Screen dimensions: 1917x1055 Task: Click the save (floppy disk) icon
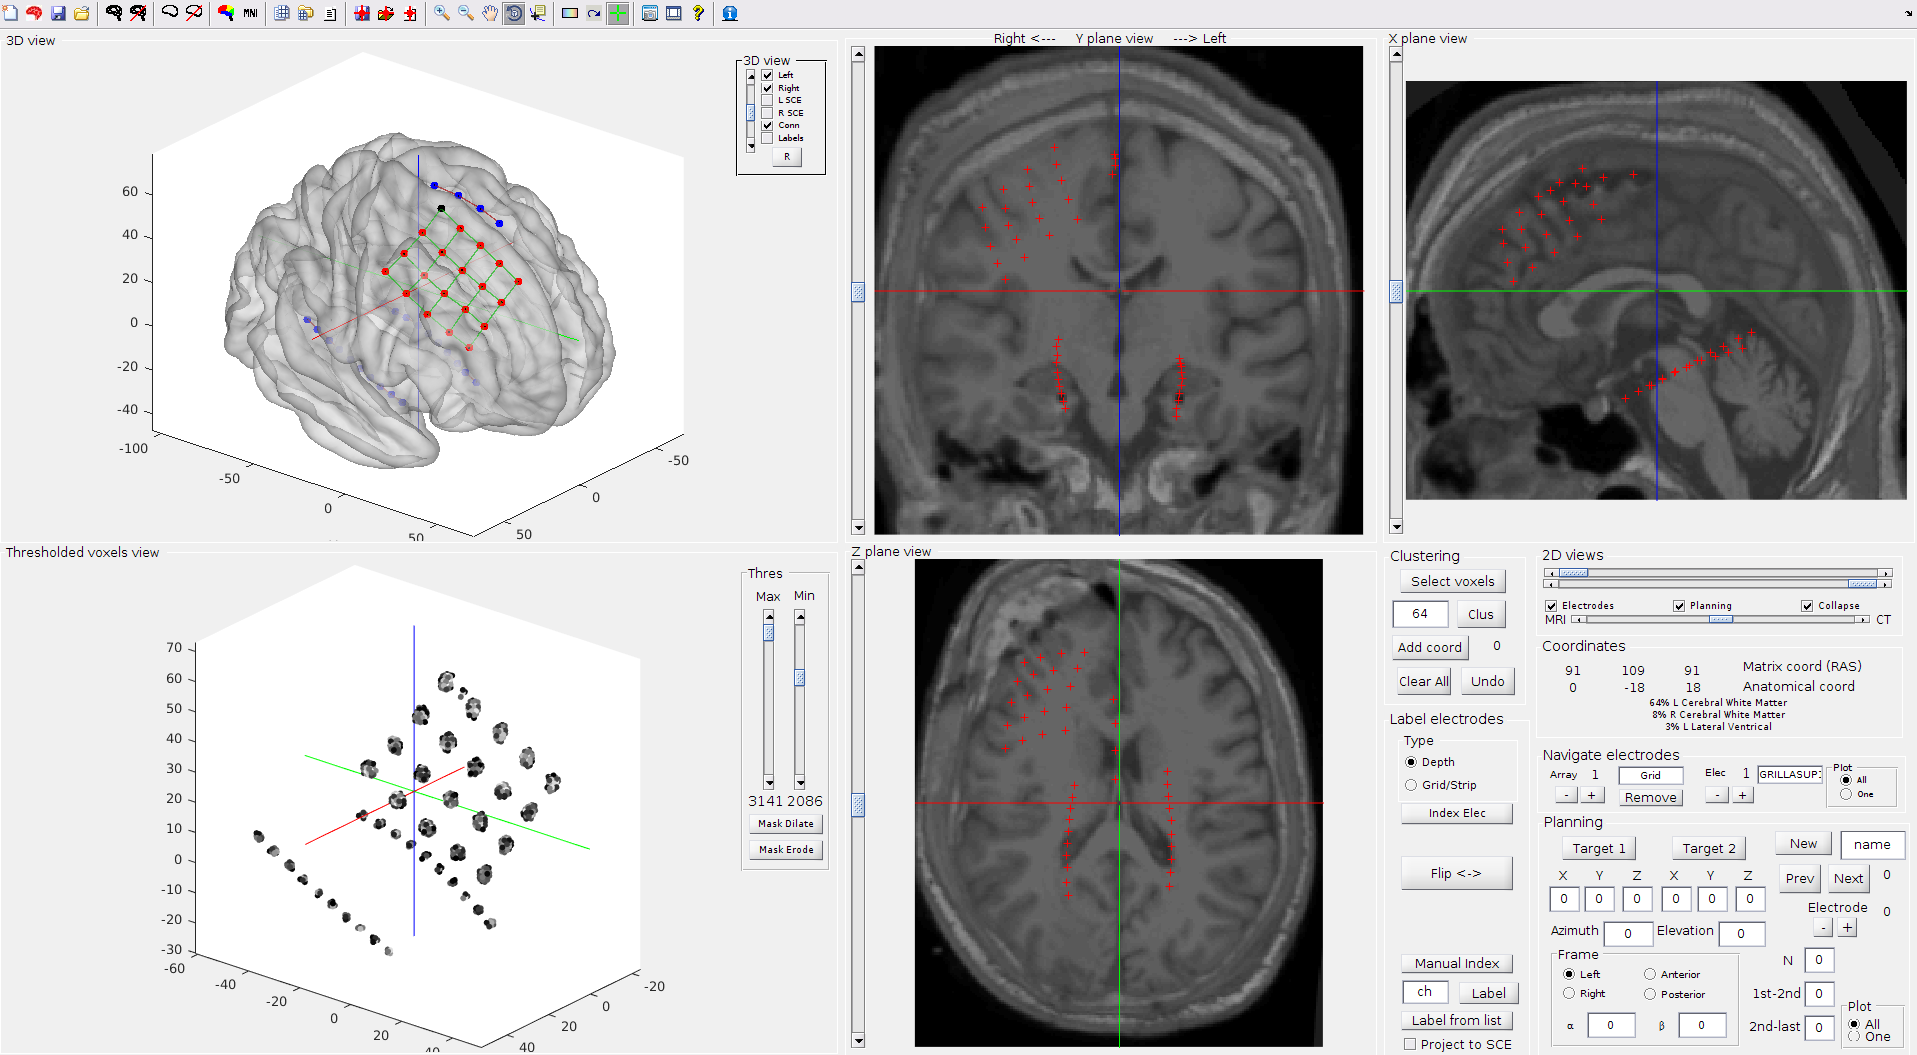[x=58, y=13]
